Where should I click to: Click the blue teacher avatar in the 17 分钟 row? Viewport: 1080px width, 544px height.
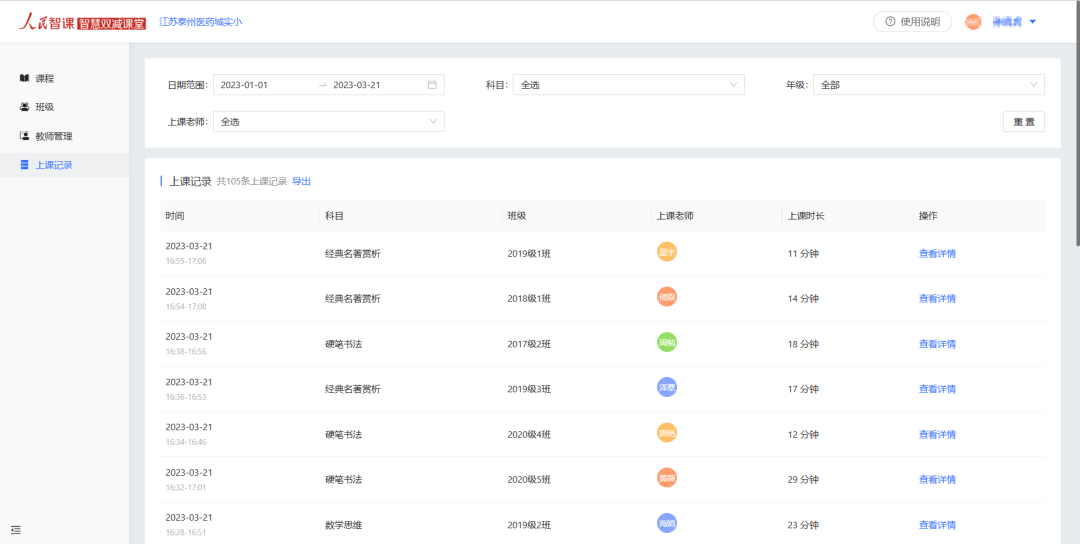(x=667, y=388)
